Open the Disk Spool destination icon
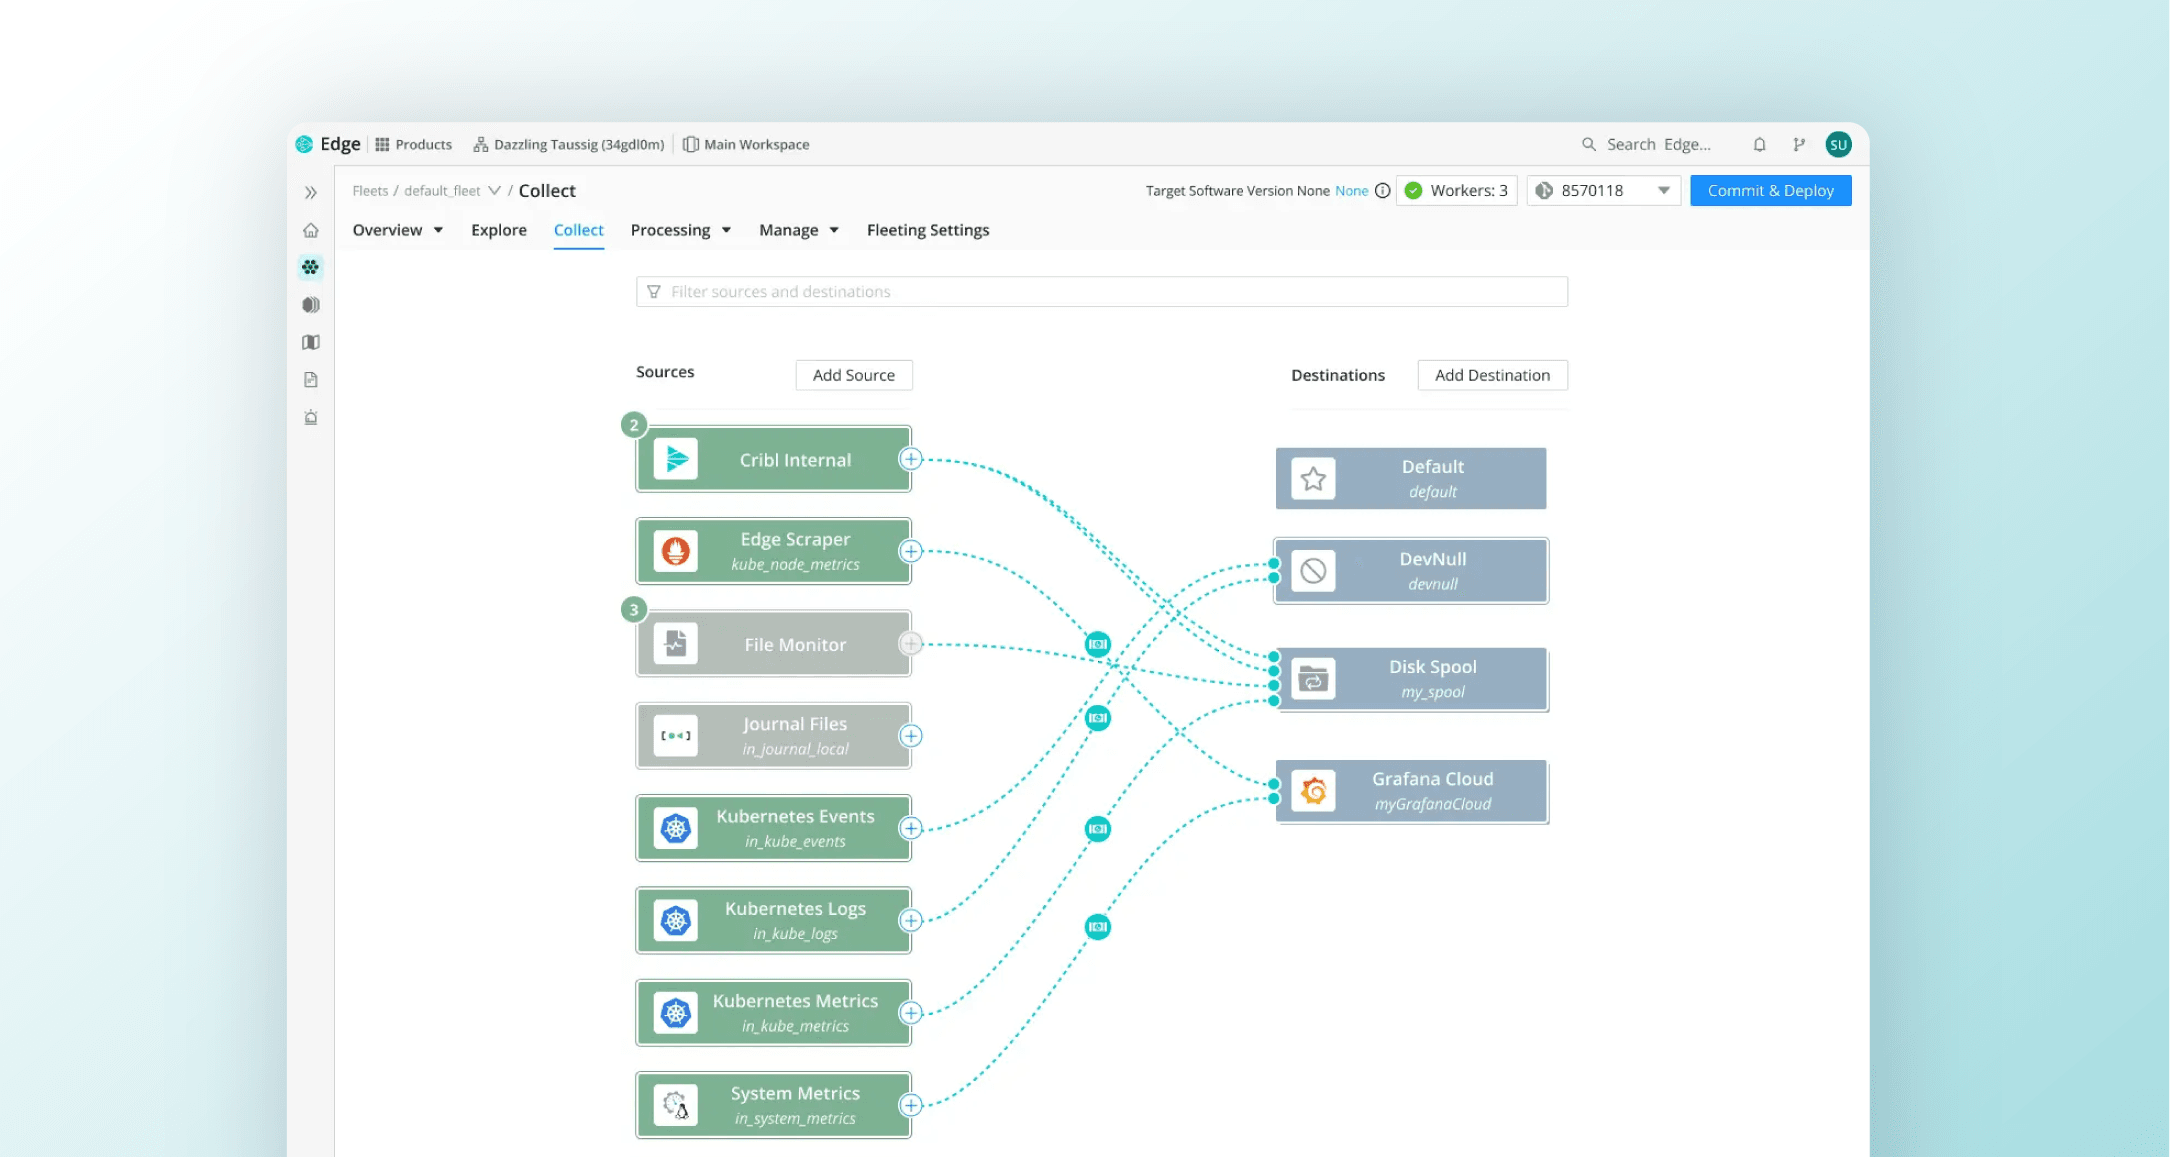Viewport: 2170px width, 1157px height. tap(1313, 678)
